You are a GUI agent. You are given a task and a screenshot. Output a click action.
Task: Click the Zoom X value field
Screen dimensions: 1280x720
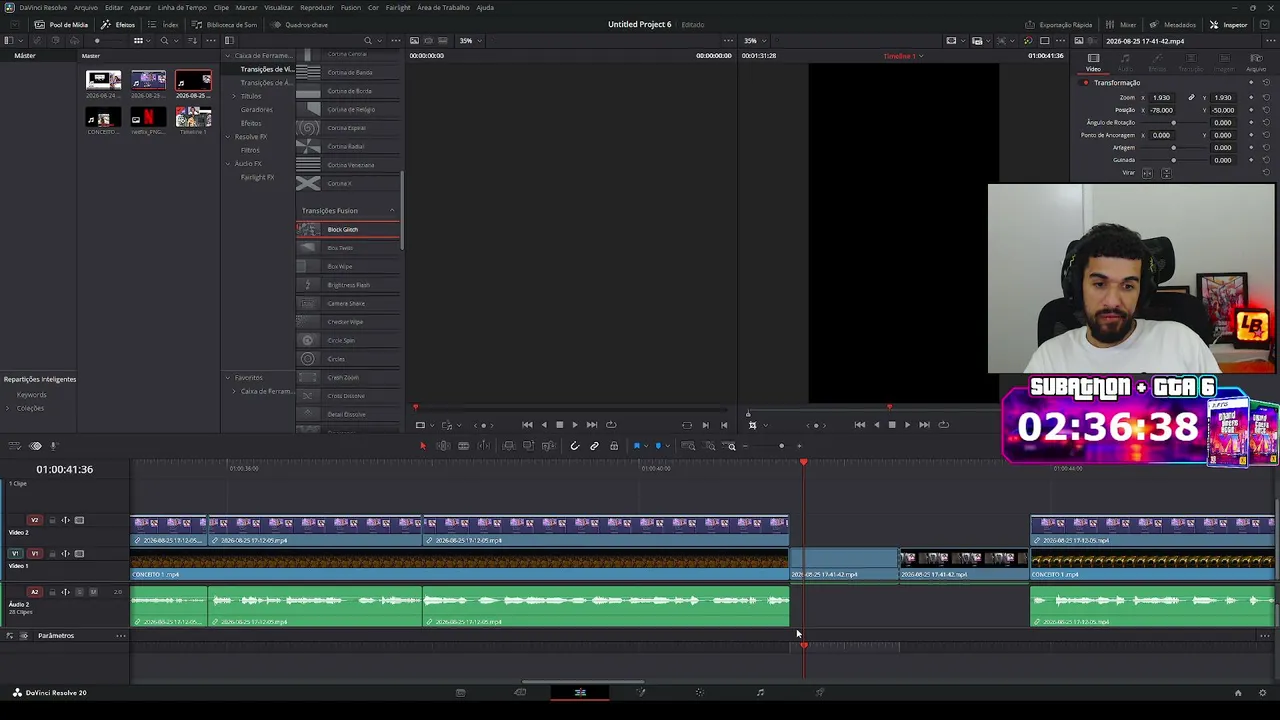(1161, 97)
